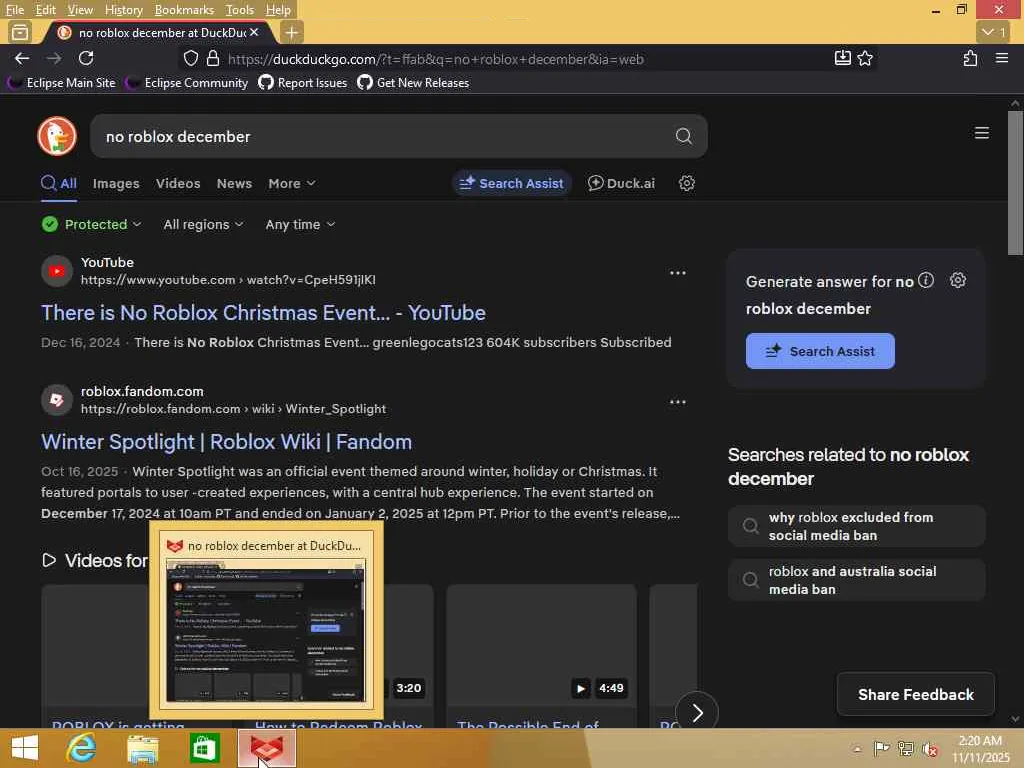Open the File menu
The height and width of the screenshot is (768, 1024).
[14, 10]
